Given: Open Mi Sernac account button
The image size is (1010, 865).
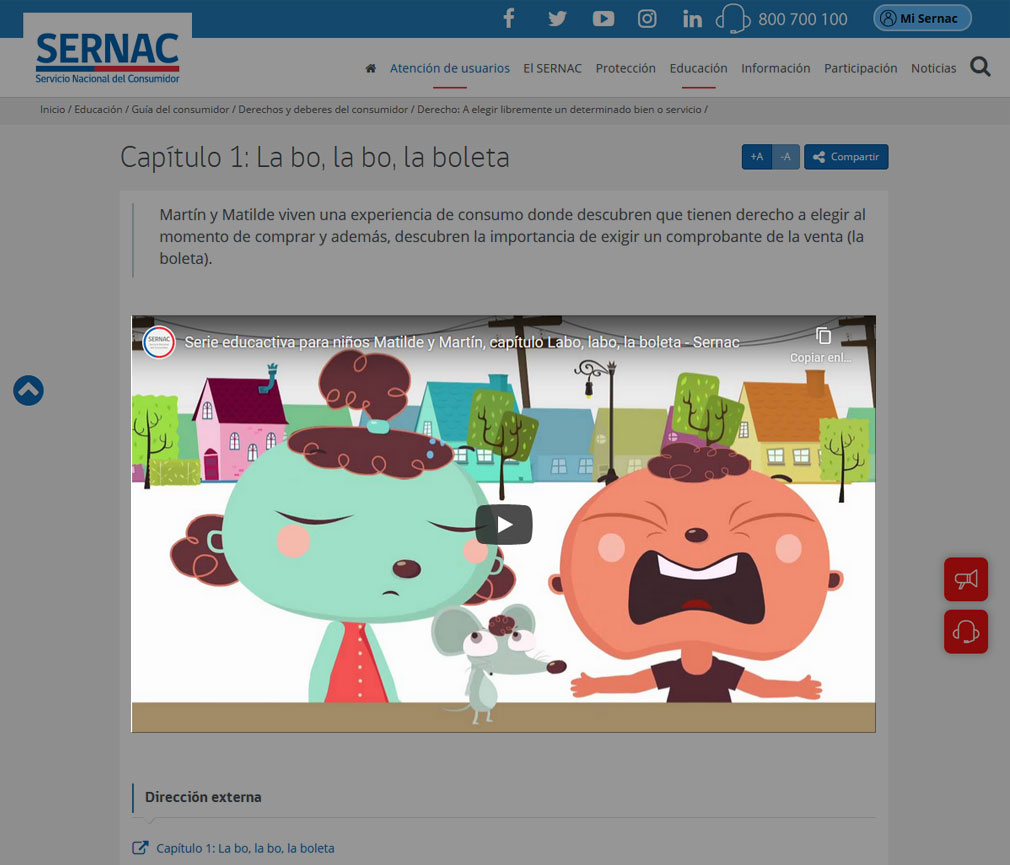Looking at the screenshot, I should click(922, 18).
